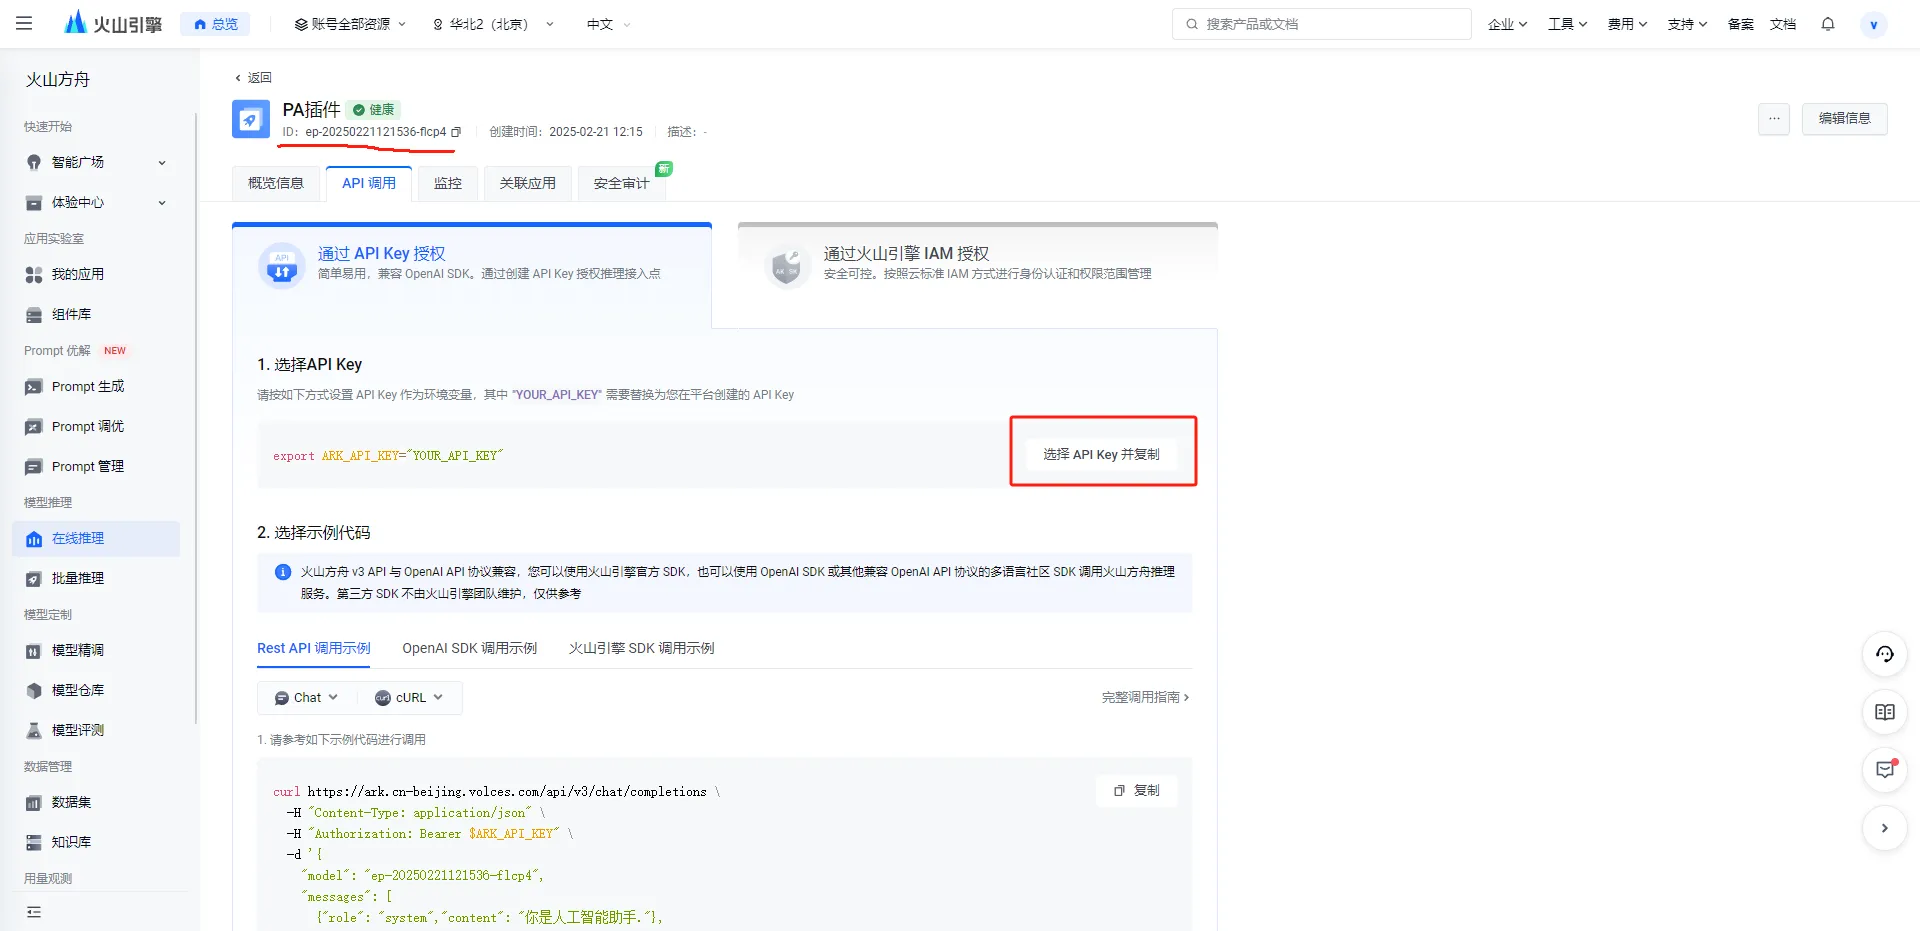Viewport: 1920px width, 931px height.
Task: Click the hamburger menu icon at top left
Action: pos(24,23)
